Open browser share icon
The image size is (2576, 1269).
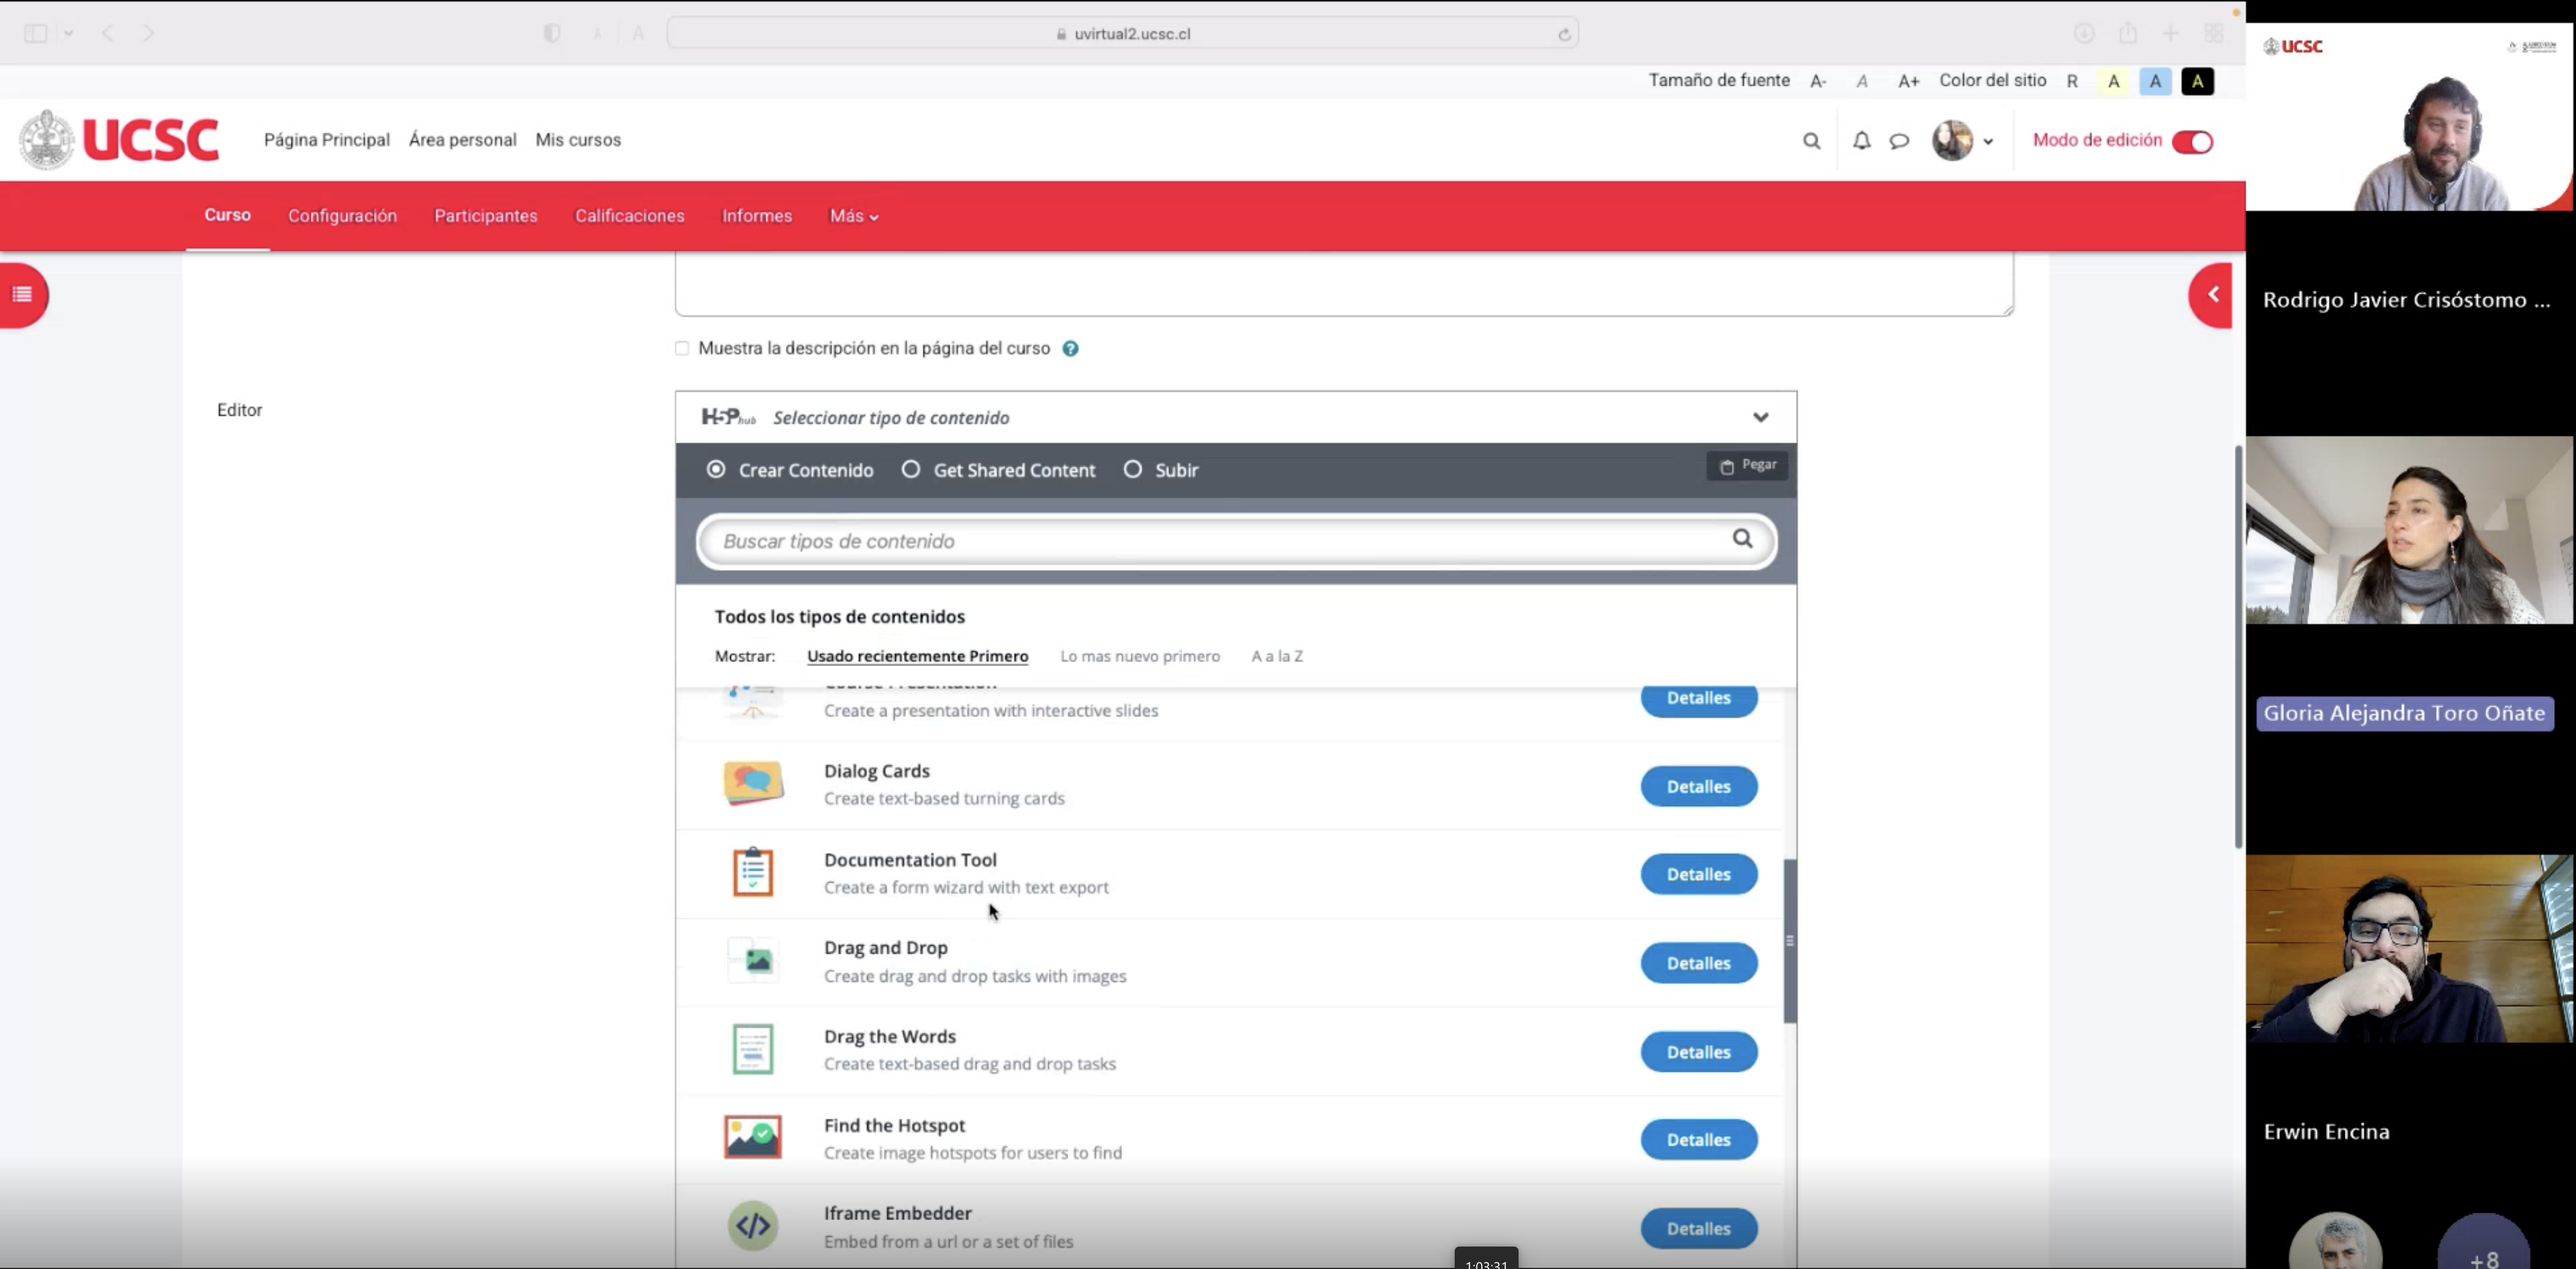(x=2127, y=33)
